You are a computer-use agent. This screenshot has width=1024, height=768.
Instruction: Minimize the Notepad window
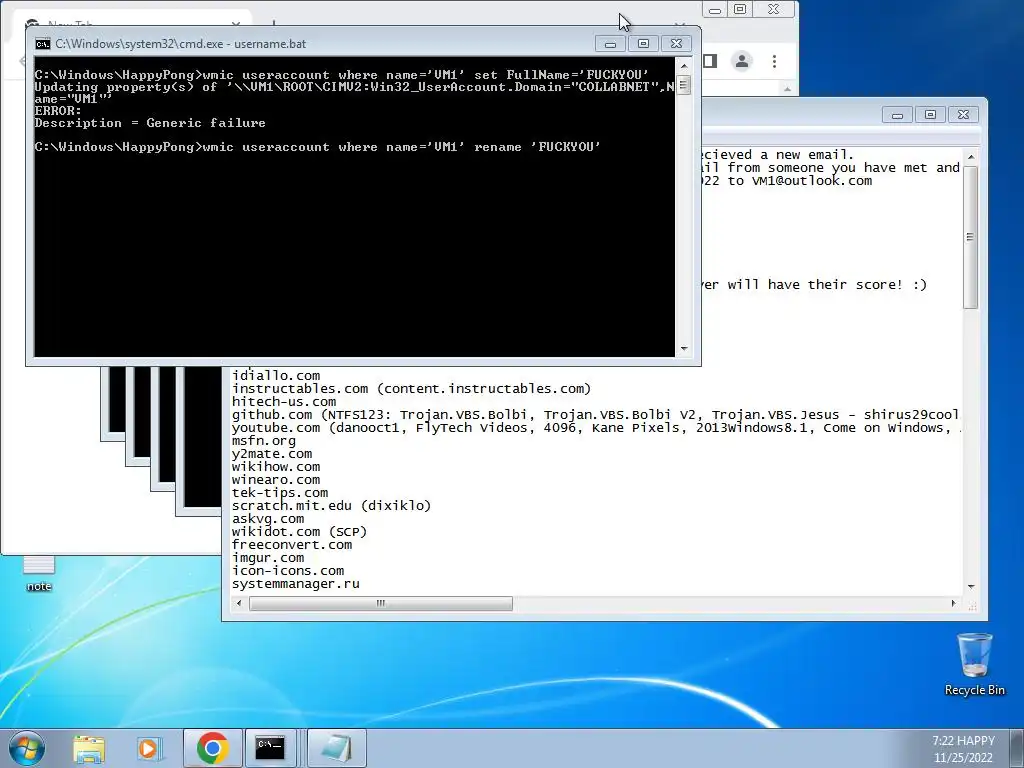tap(897, 115)
